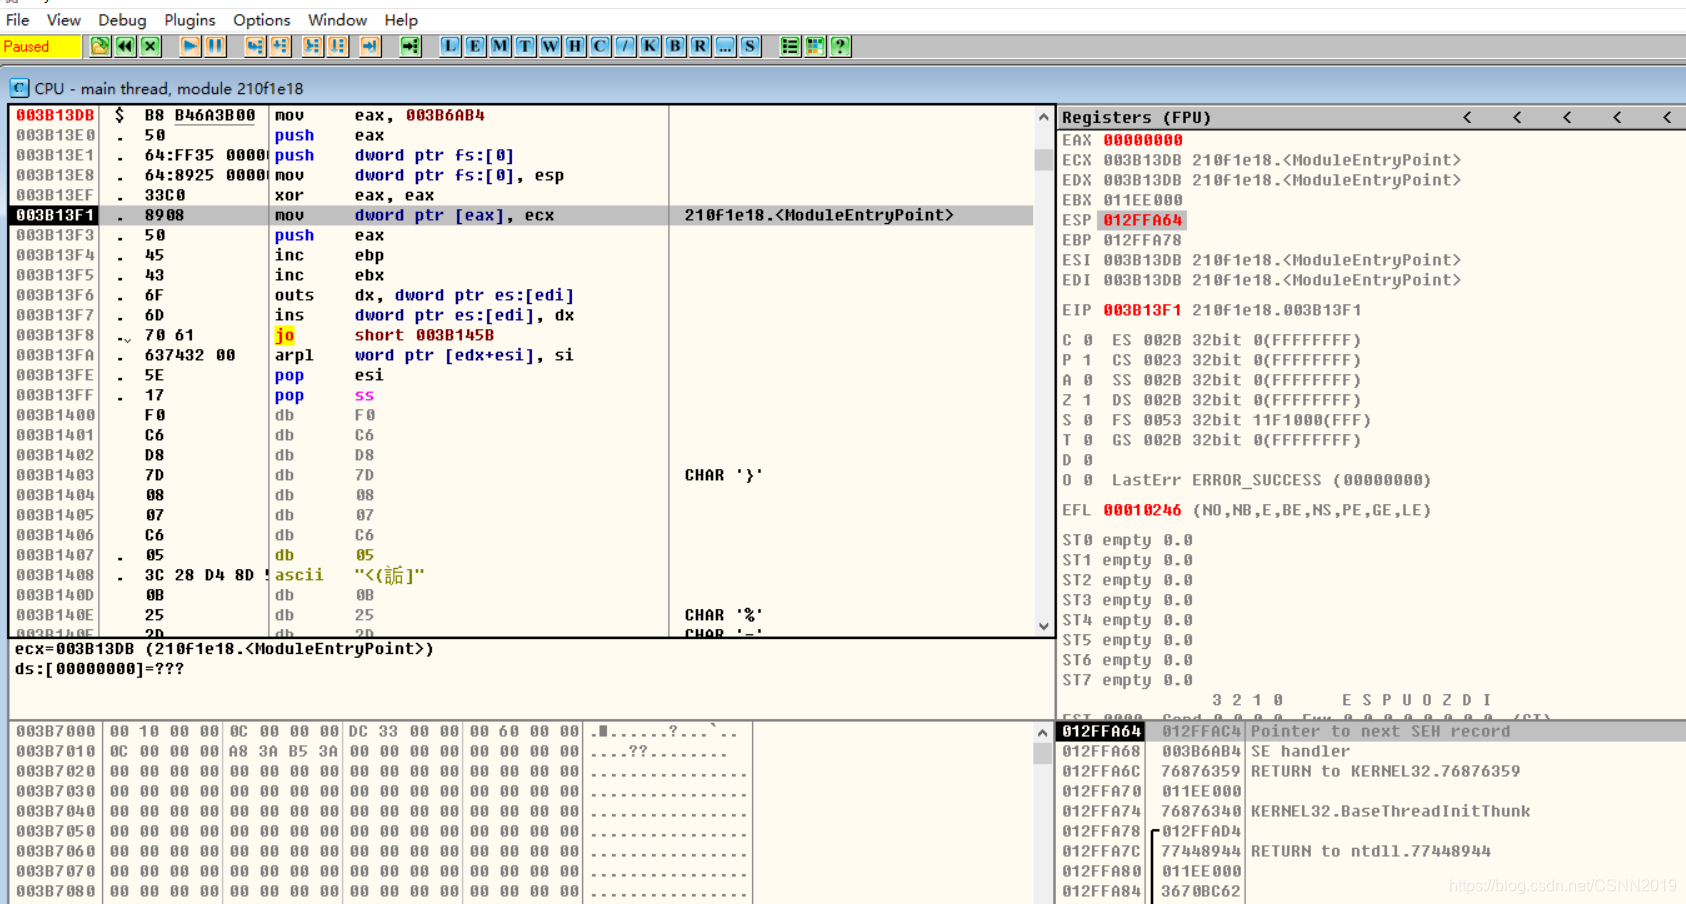Open the Options menu

pyautogui.click(x=261, y=20)
